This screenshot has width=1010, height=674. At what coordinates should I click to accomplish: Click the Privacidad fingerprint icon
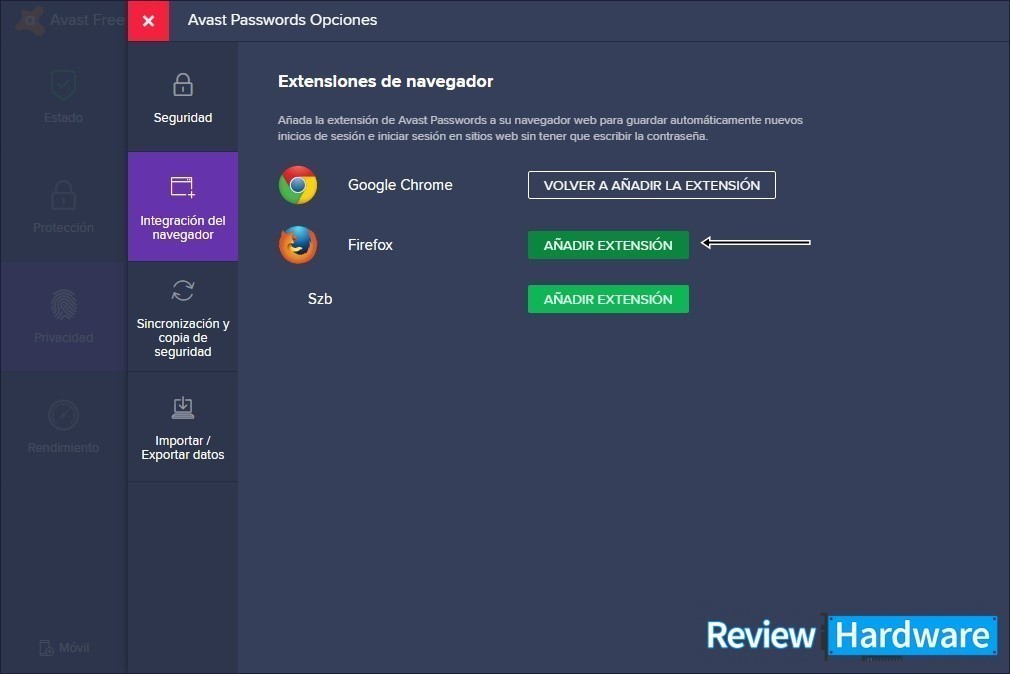pos(64,304)
